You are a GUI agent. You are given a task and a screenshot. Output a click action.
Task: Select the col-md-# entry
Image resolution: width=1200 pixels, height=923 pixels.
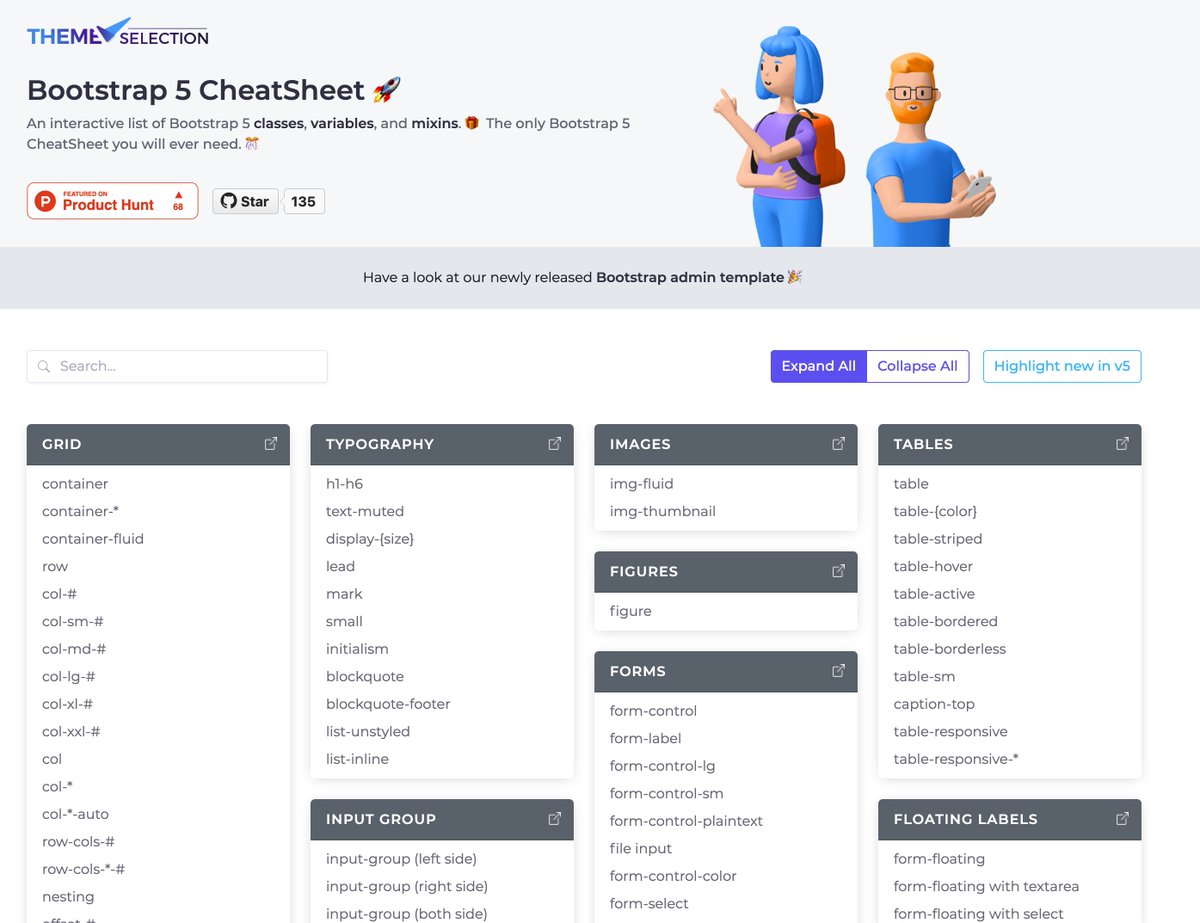pyautogui.click(x=74, y=649)
